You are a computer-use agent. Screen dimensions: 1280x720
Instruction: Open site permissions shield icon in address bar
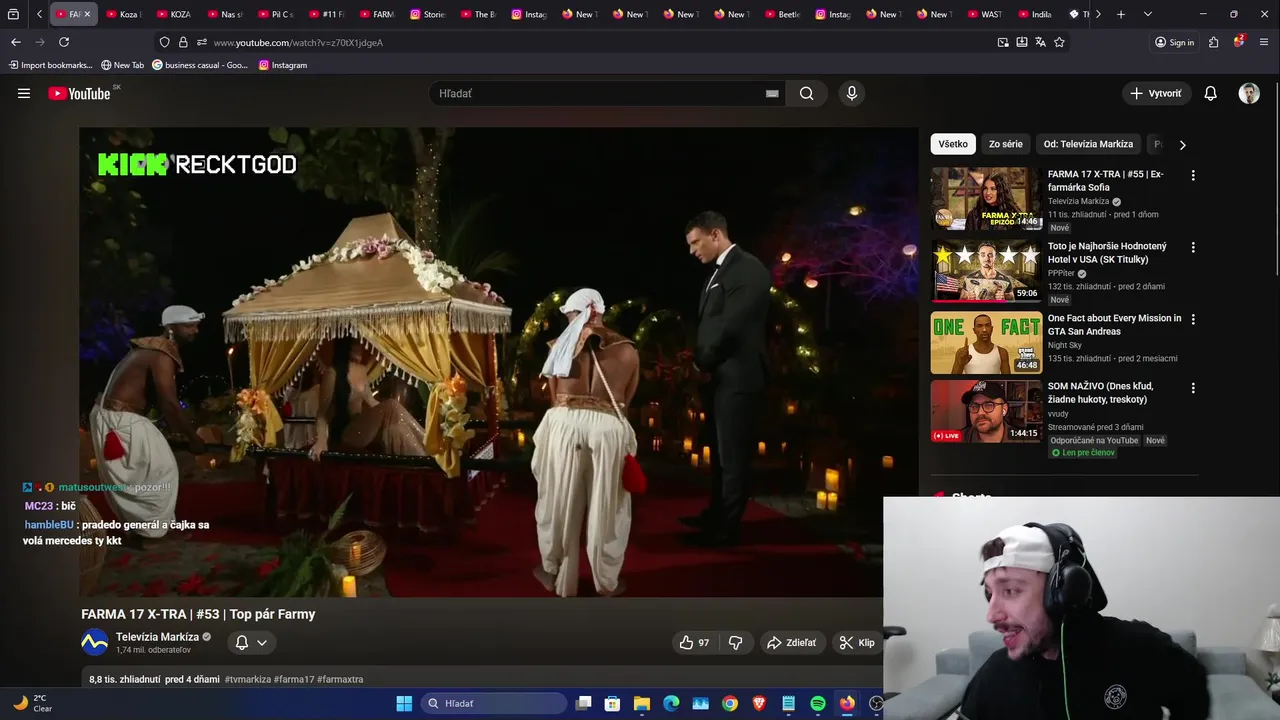pyautogui.click(x=164, y=42)
